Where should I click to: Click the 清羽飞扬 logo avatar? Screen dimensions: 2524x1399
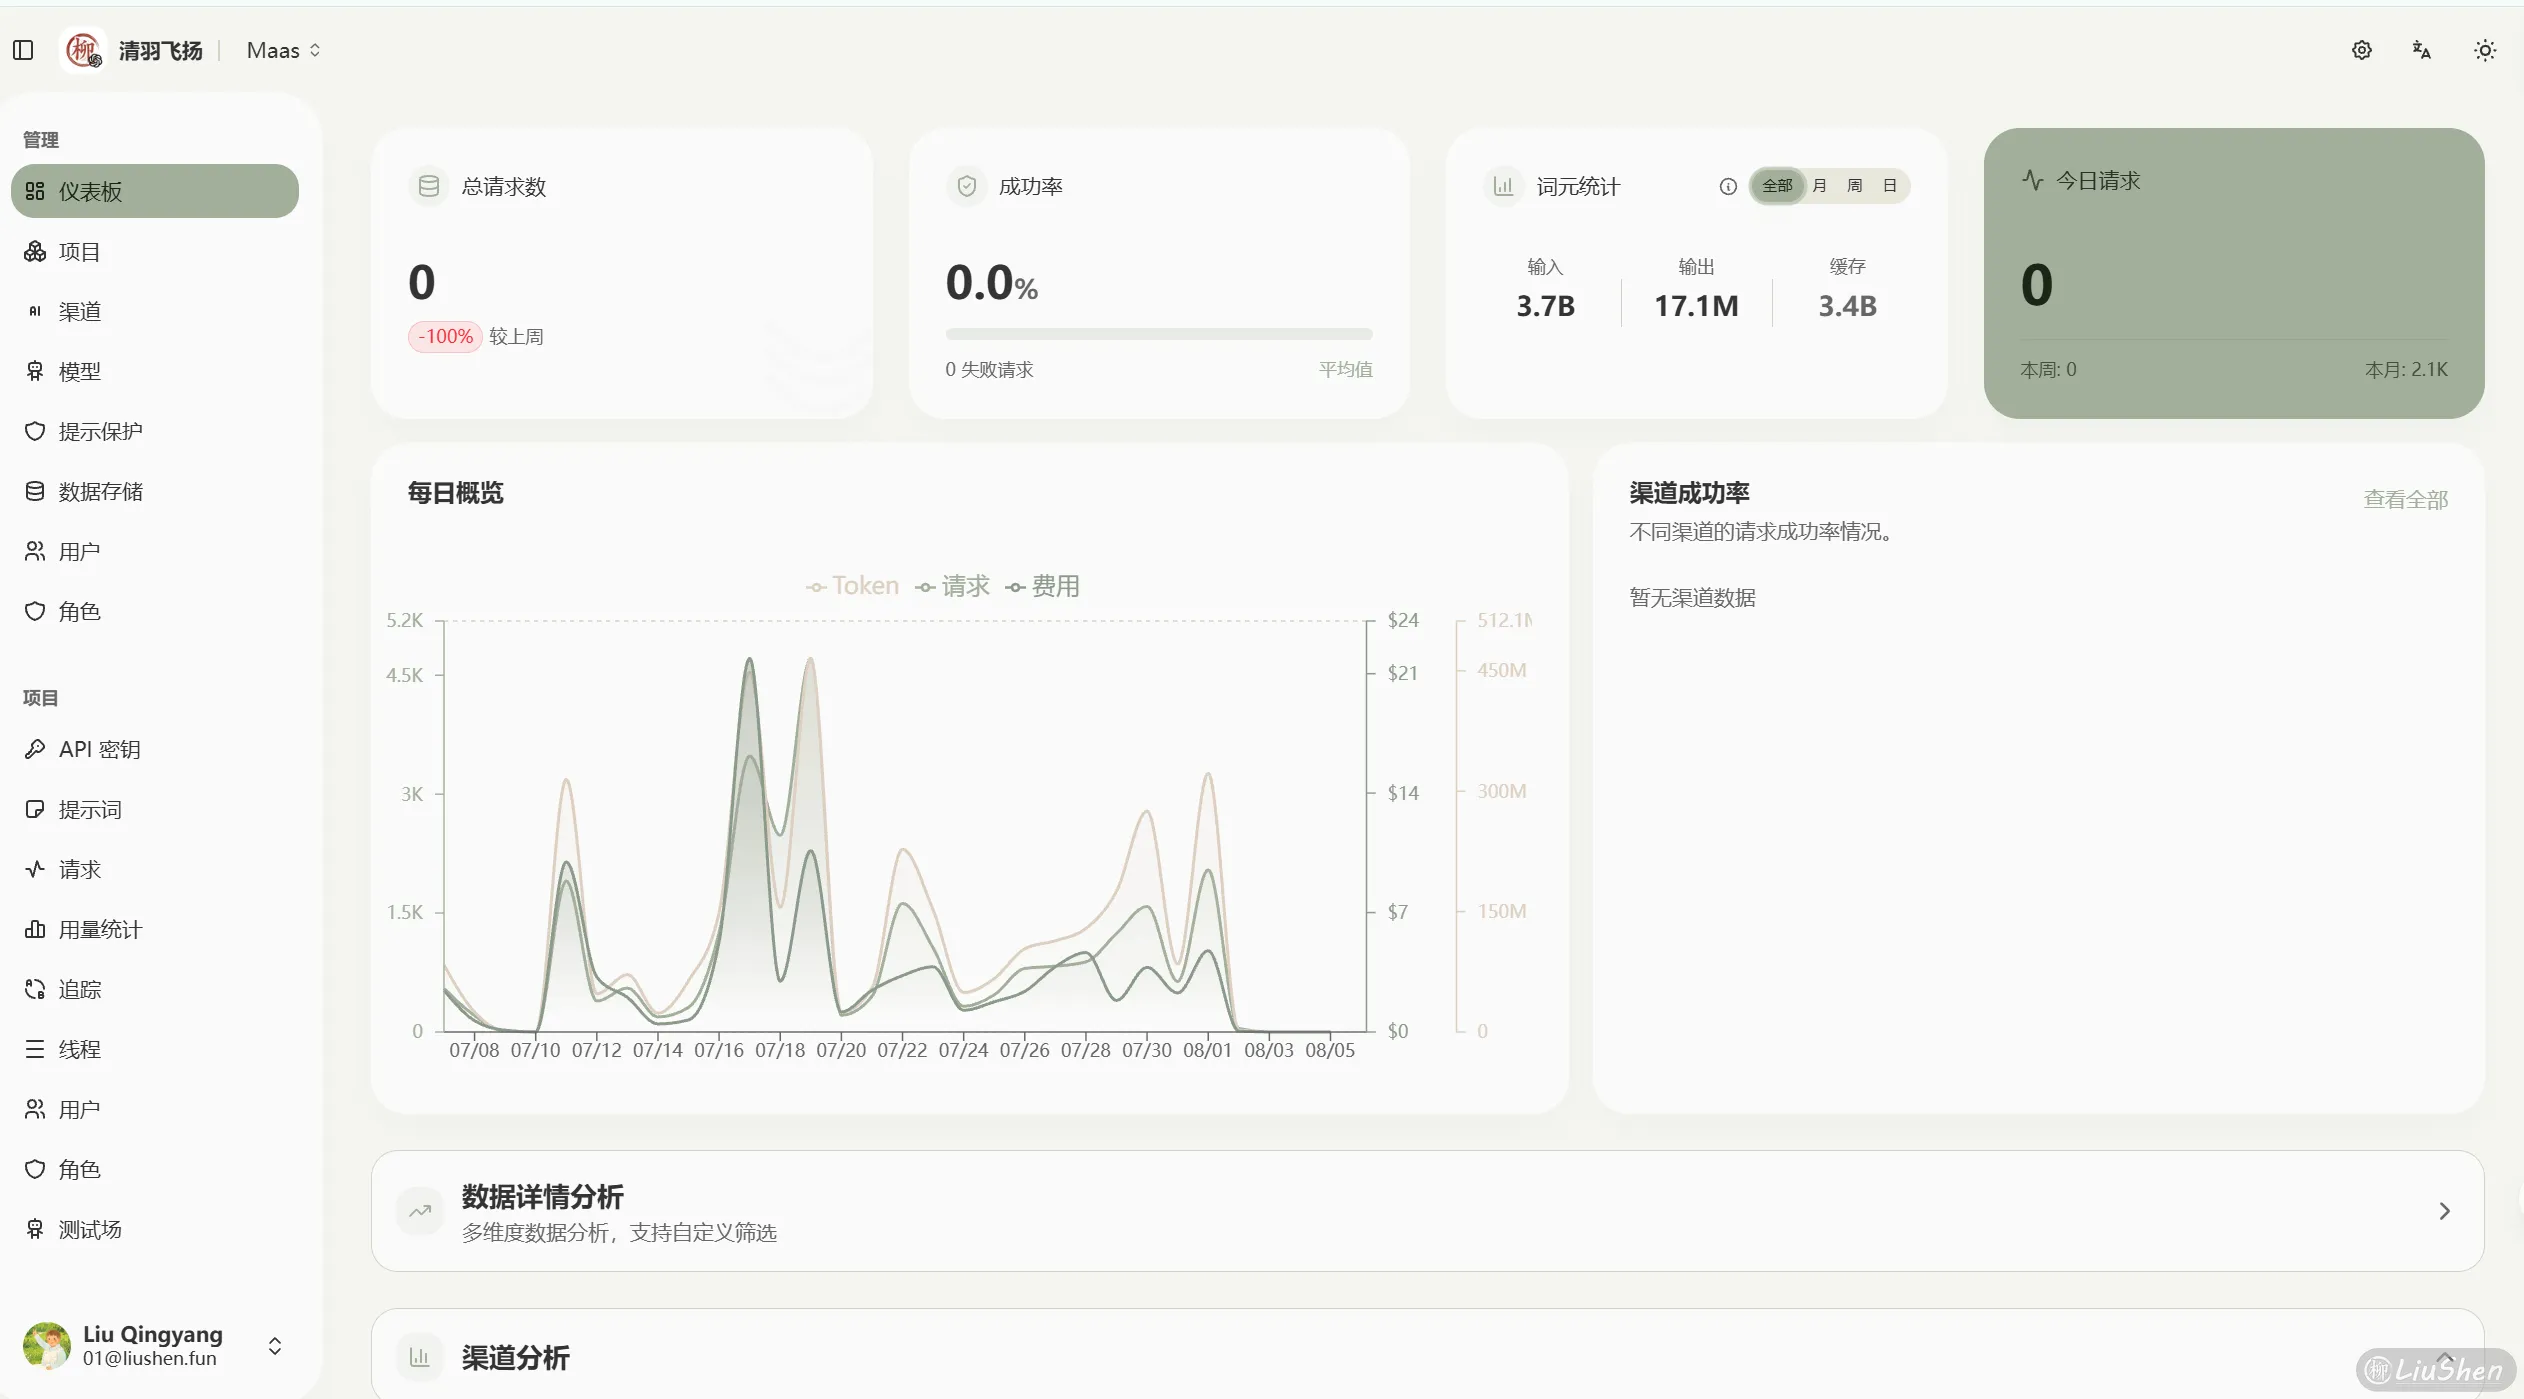[x=83, y=50]
